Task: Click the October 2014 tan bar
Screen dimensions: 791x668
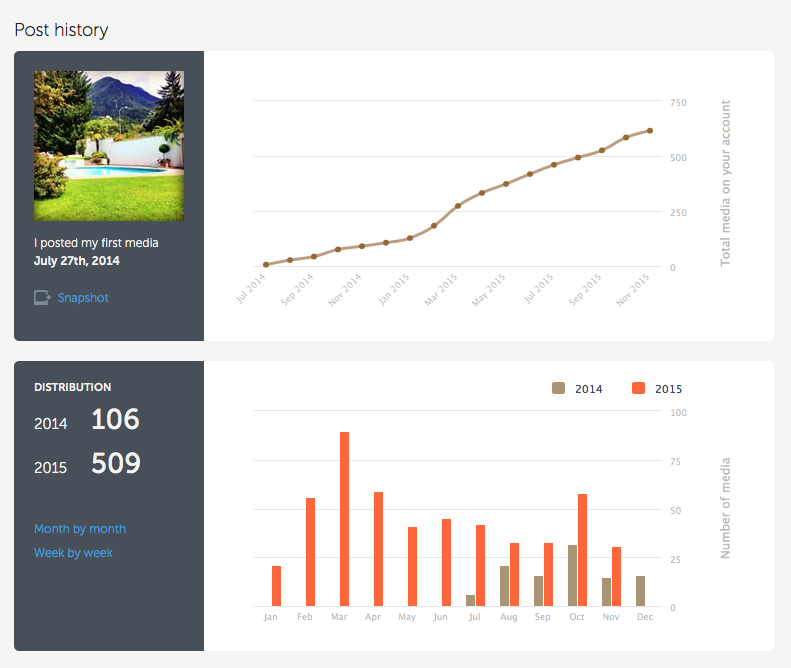Action: click(x=572, y=575)
